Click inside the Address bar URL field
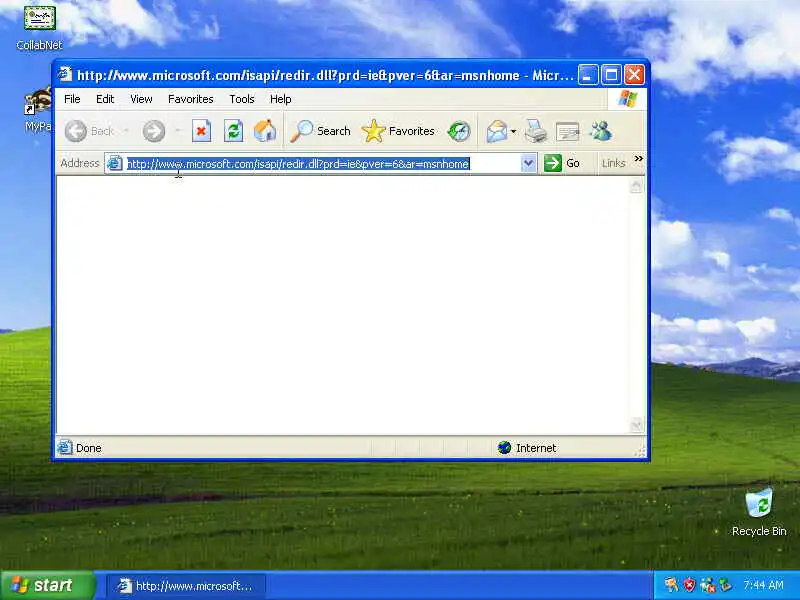Screen dimensions: 800x600 click(x=321, y=164)
